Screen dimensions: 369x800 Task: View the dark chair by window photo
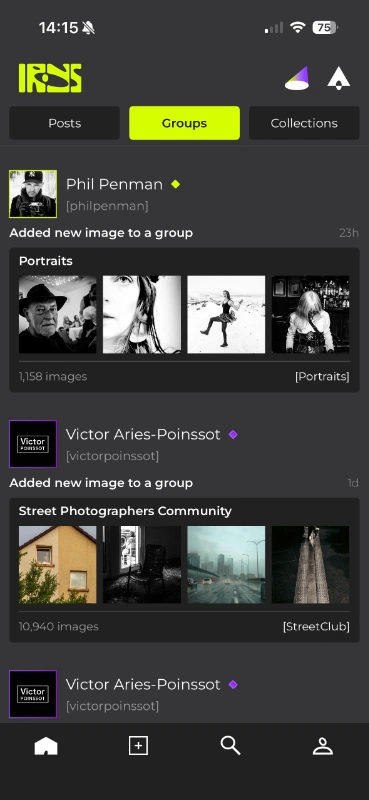point(142,564)
